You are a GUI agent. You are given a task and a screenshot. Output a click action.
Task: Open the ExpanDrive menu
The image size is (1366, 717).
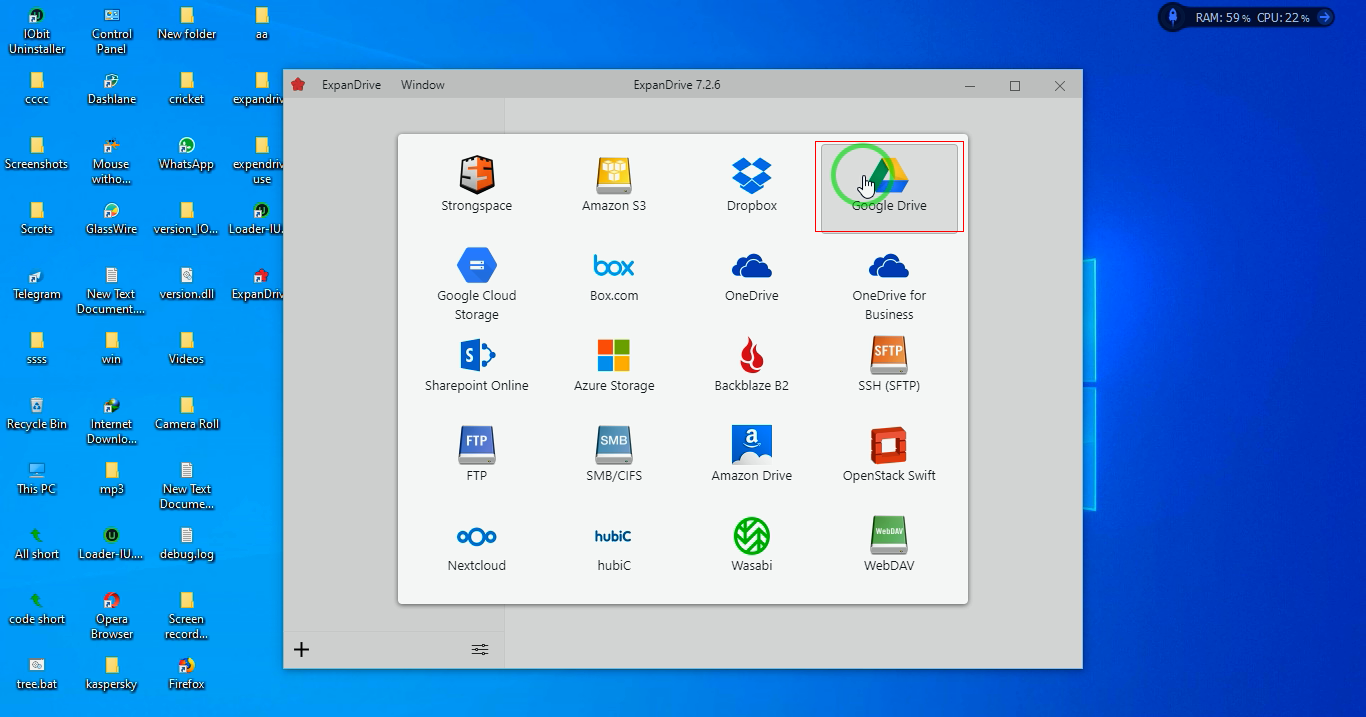click(351, 85)
